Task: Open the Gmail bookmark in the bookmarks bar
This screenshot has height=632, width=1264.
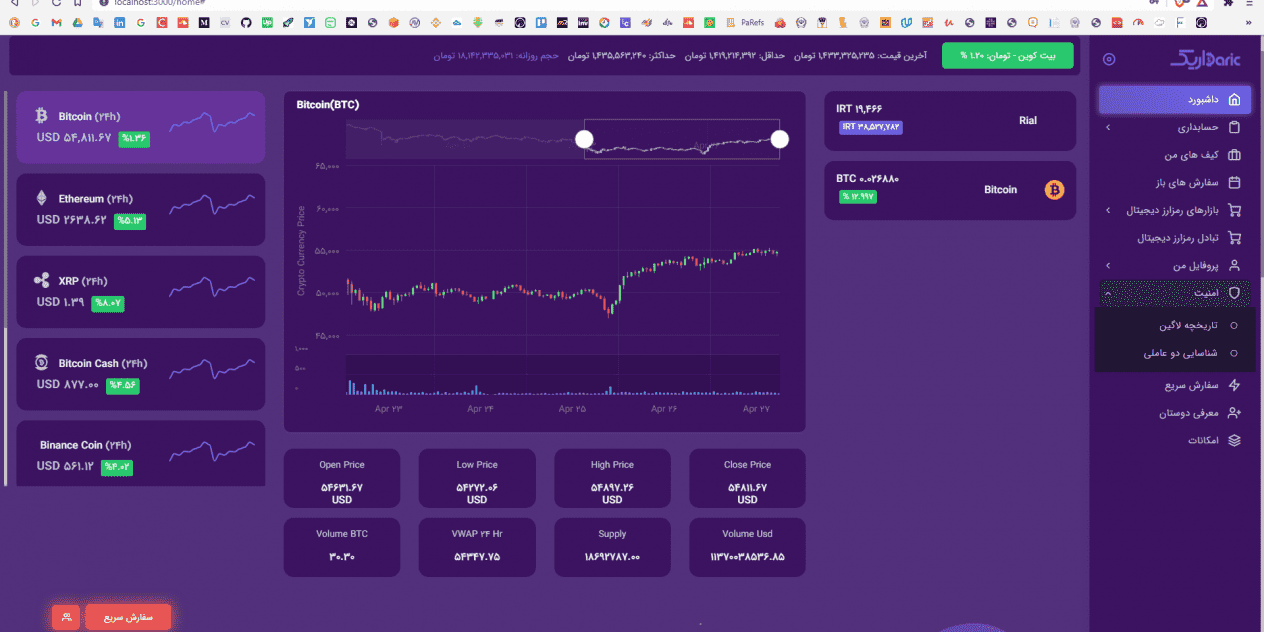Action: pos(56,22)
